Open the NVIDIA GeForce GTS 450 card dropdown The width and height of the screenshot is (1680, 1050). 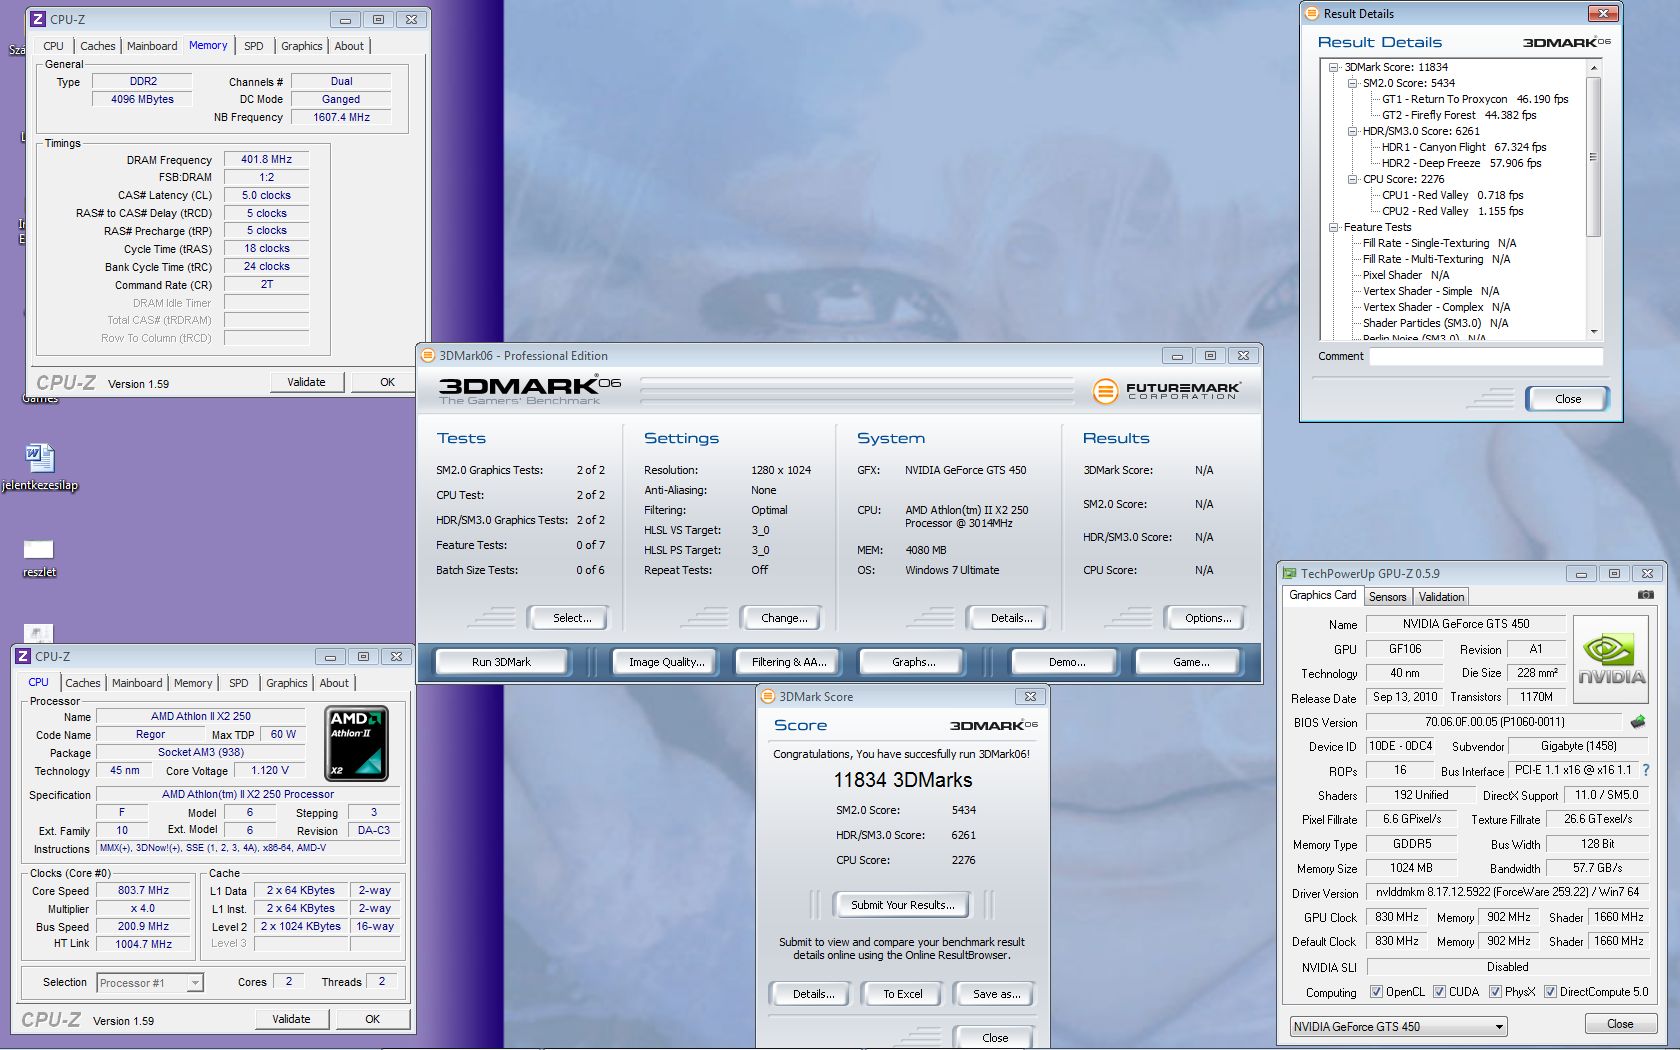click(x=1398, y=1027)
